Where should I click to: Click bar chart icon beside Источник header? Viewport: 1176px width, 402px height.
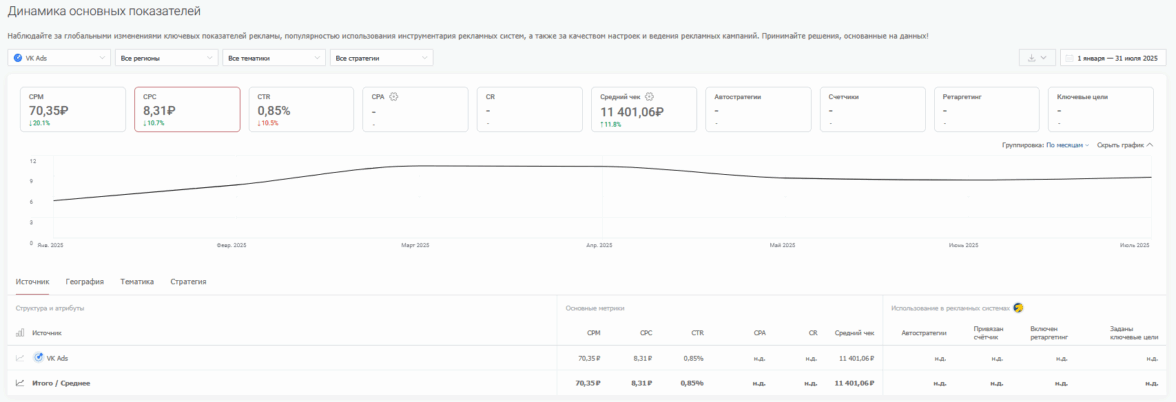(20, 333)
